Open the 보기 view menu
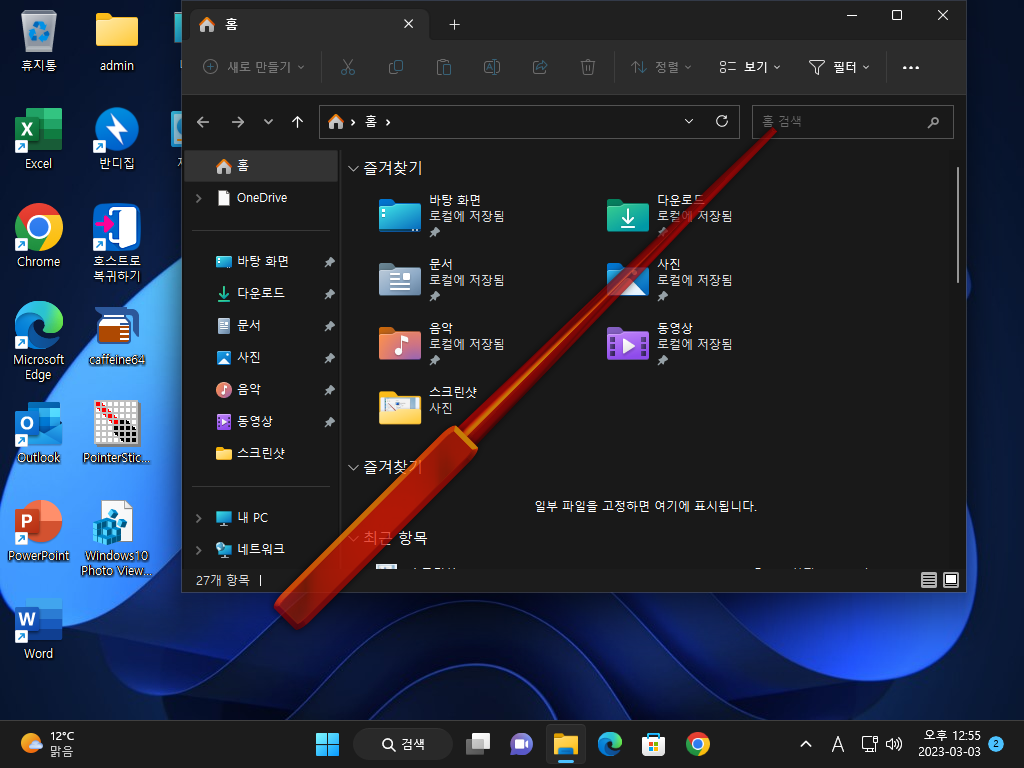This screenshot has height=768, width=1024. point(750,67)
